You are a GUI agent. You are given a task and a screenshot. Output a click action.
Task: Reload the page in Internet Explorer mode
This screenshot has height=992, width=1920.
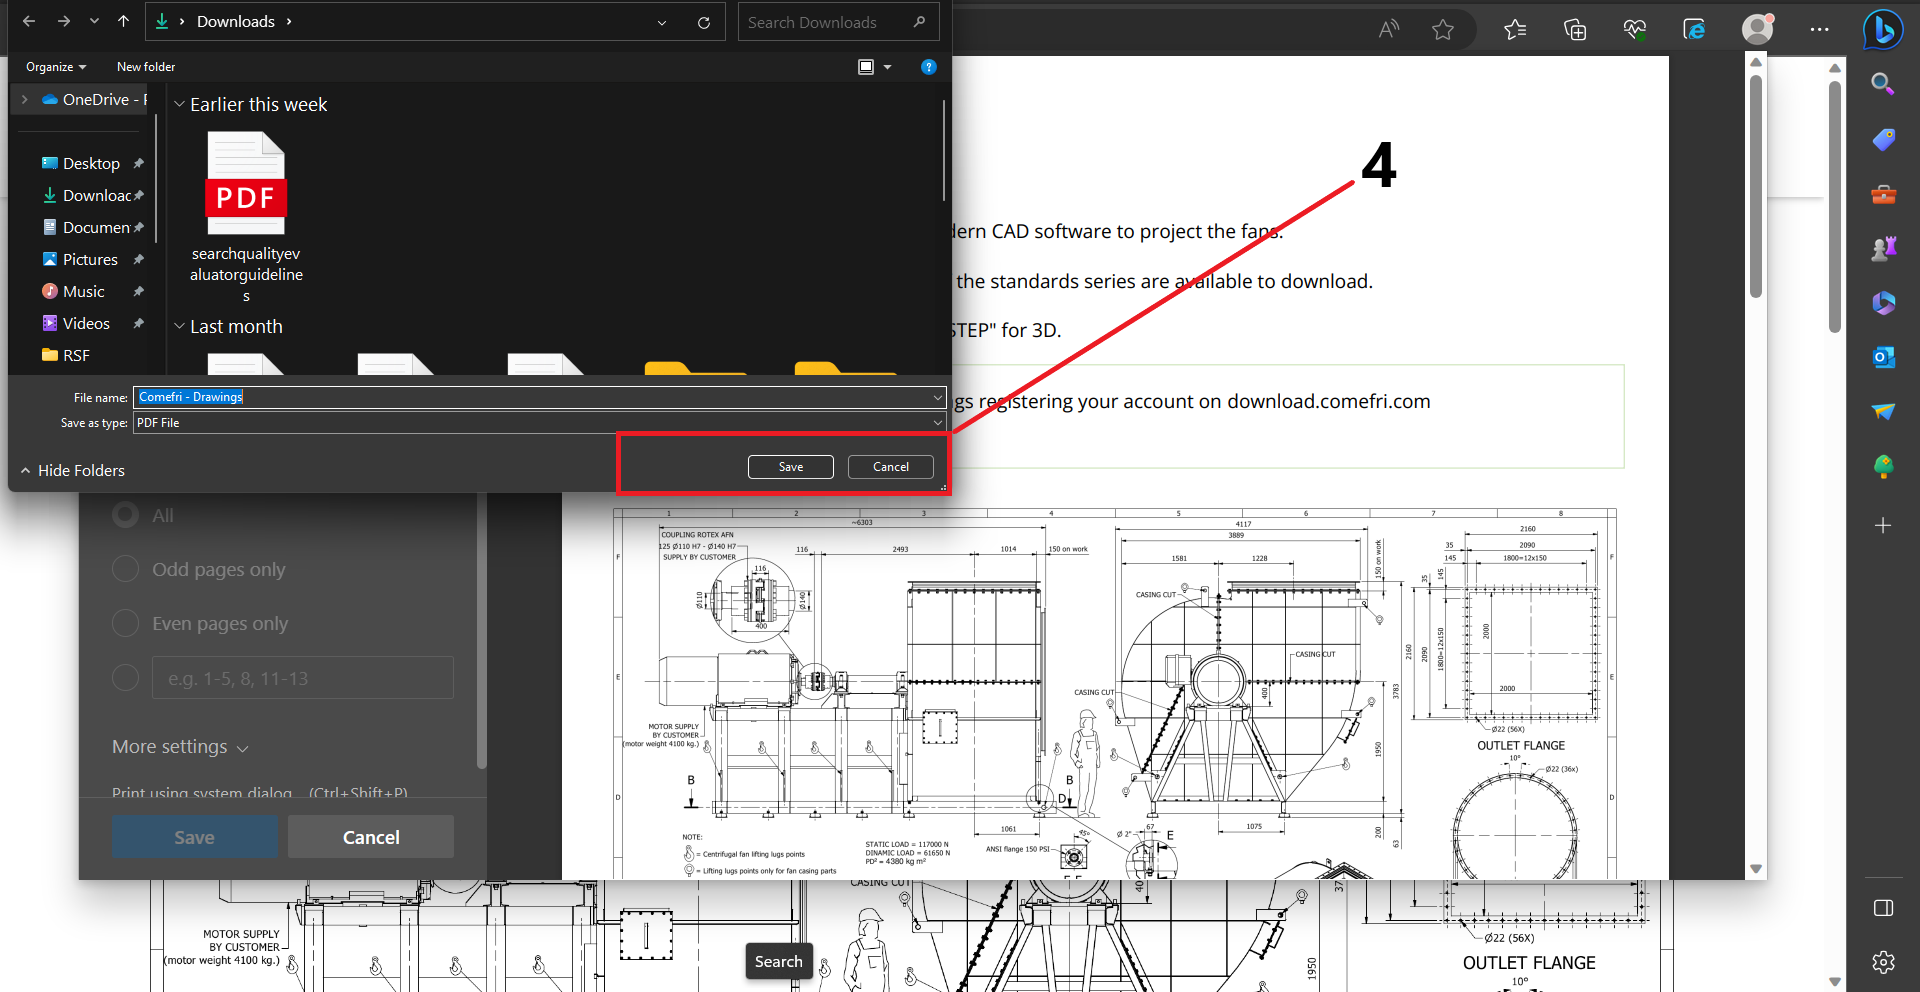(x=1694, y=29)
